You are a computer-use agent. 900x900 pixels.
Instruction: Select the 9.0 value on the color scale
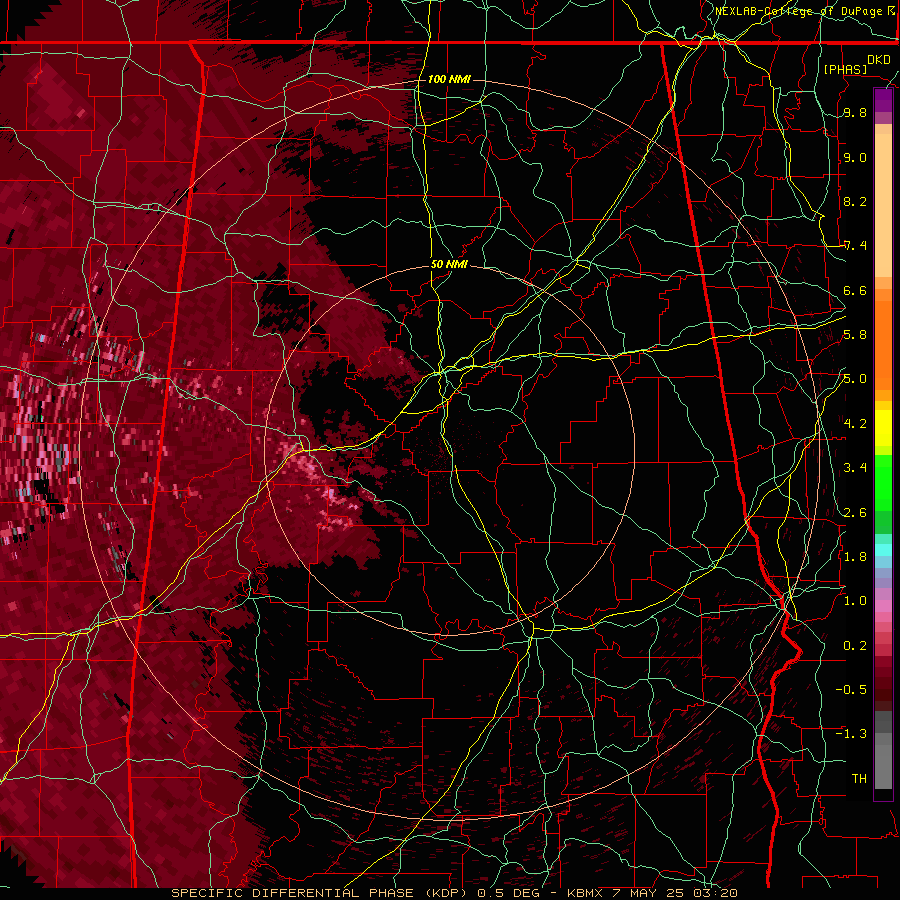click(x=855, y=157)
